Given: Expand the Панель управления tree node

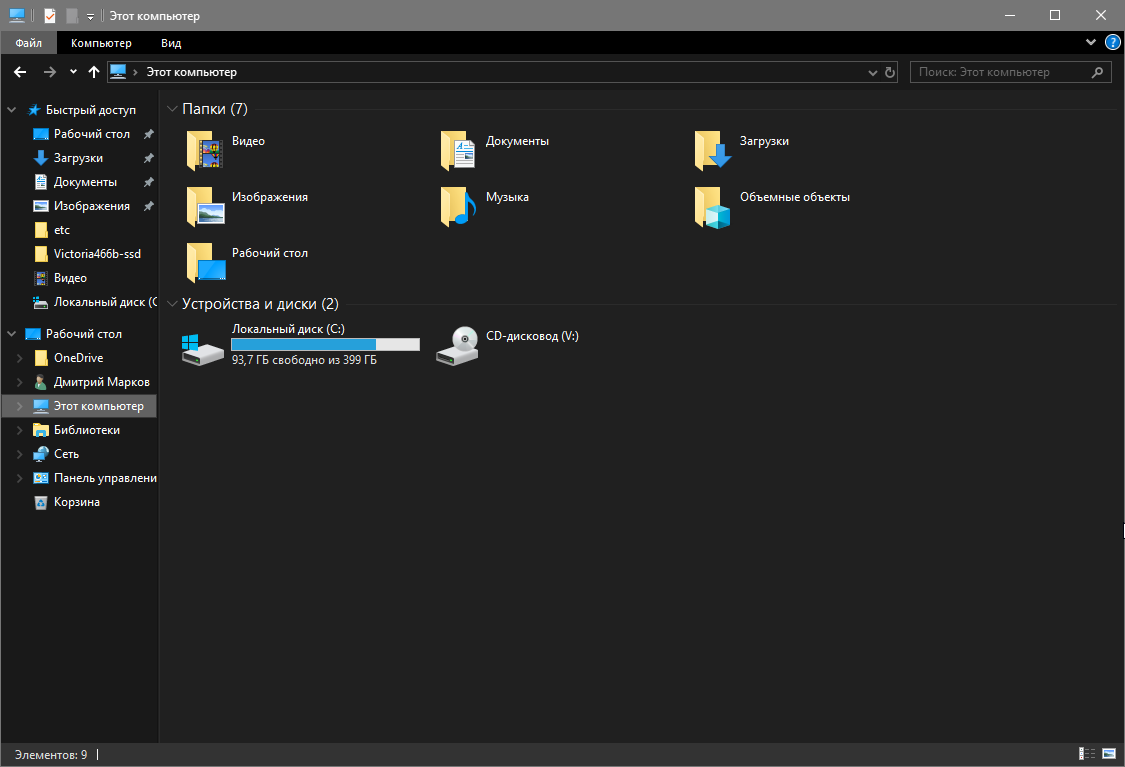Looking at the screenshot, I should click(20, 478).
